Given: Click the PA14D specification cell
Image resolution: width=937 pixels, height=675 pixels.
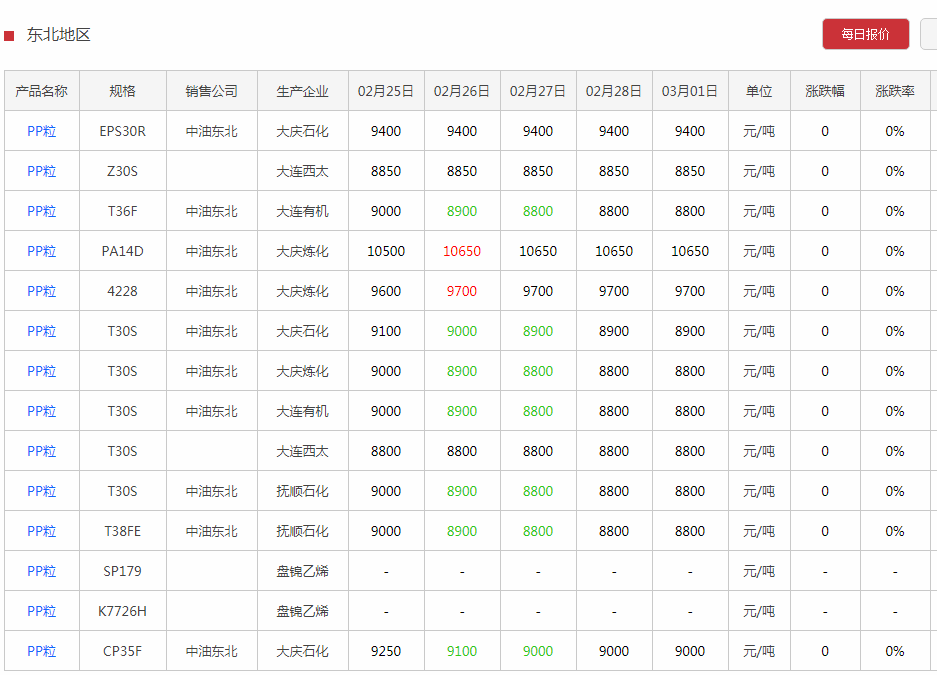Looking at the screenshot, I should pyautogui.click(x=123, y=251).
